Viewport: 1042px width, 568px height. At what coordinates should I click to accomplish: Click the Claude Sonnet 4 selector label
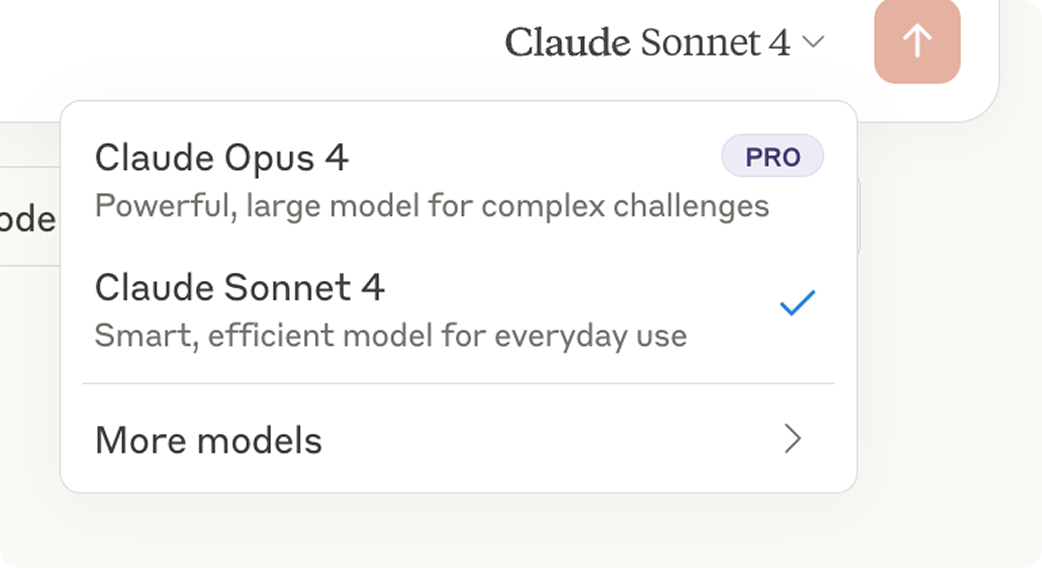point(647,43)
